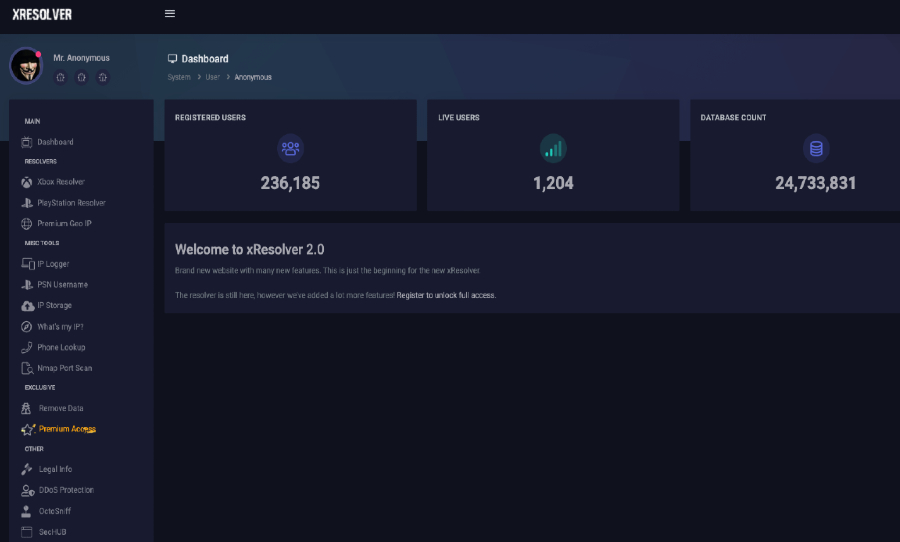This screenshot has height=542, width=900.
Task: Click the 236,185 registered users value
Action: coord(290,183)
